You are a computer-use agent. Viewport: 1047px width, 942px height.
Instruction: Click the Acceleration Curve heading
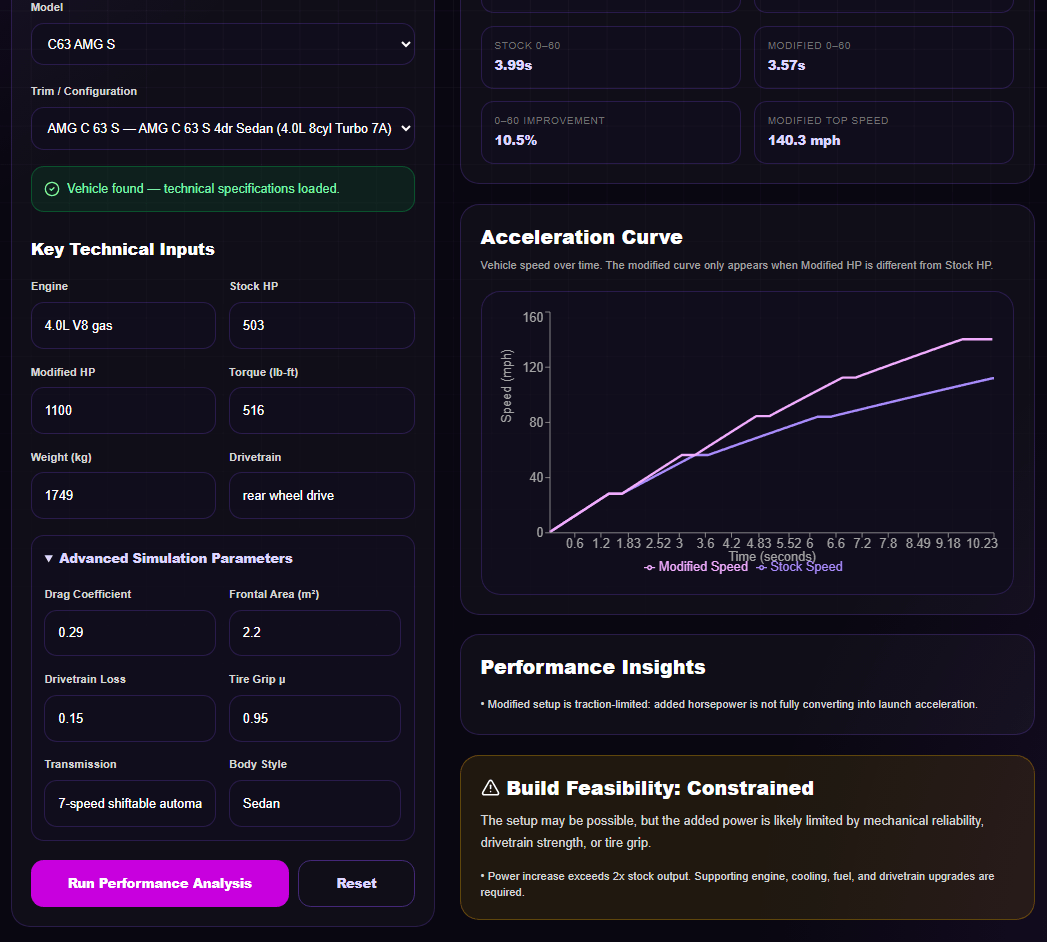pos(581,237)
